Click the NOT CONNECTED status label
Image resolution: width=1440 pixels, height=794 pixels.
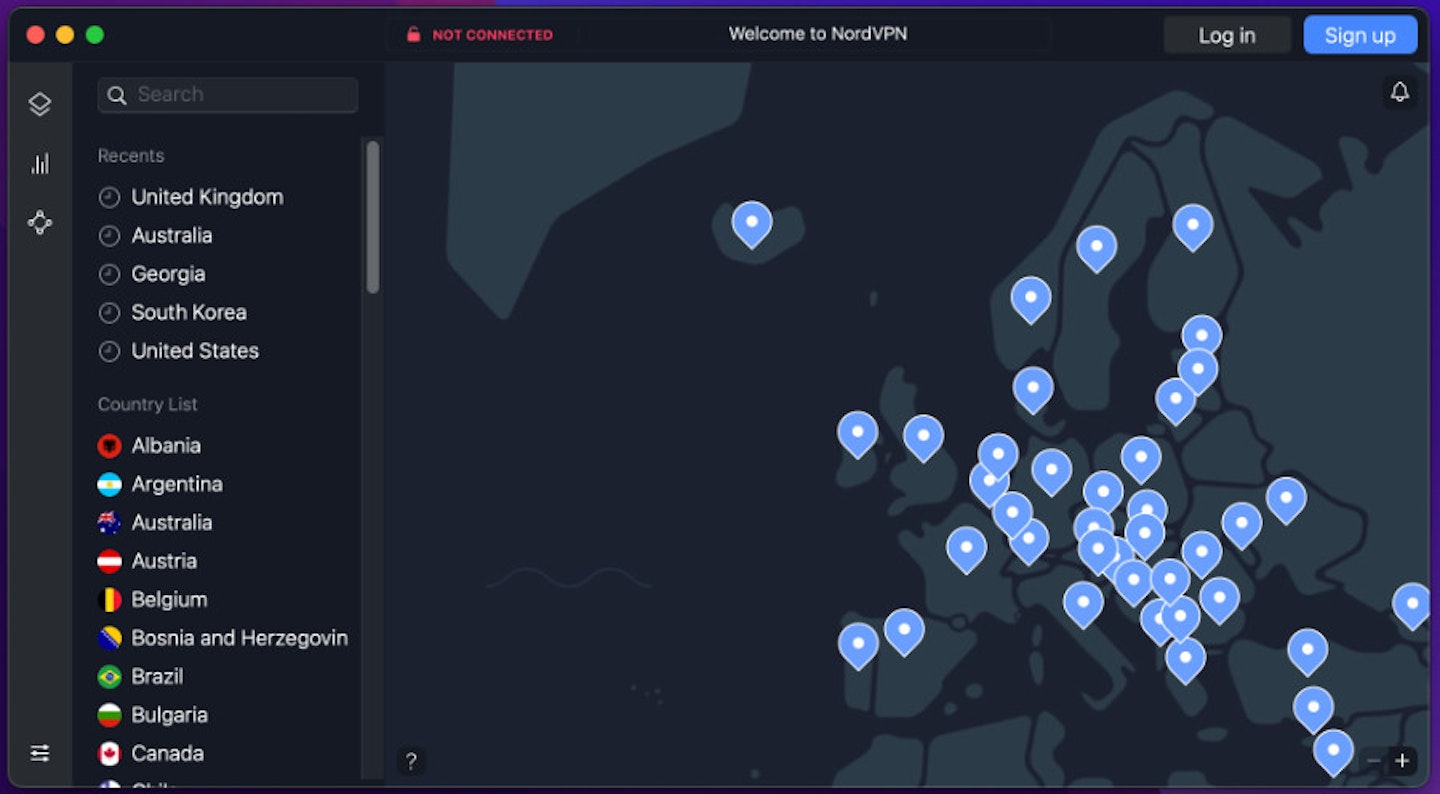[x=492, y=35]
